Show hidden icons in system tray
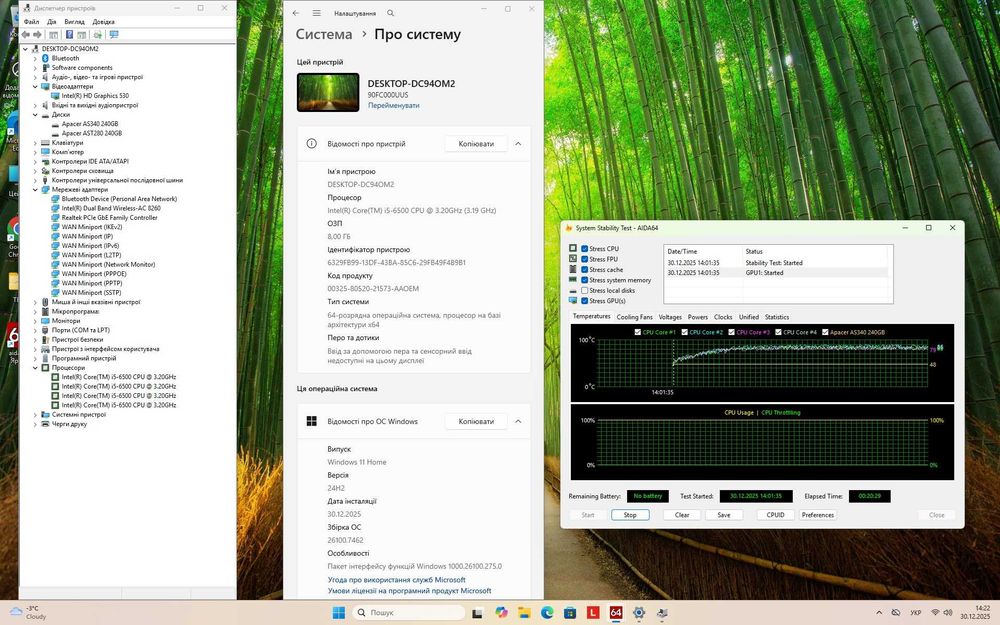 [879, 612]
